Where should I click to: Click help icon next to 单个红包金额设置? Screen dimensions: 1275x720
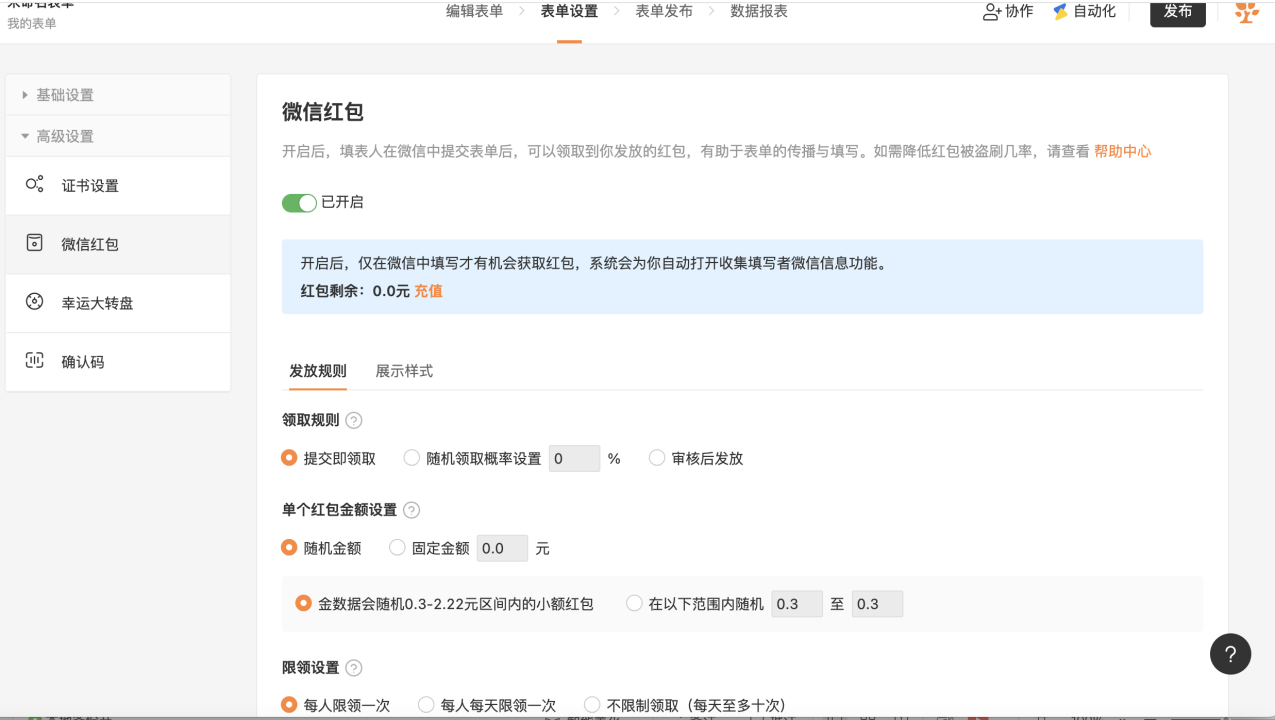coord(411,510)
